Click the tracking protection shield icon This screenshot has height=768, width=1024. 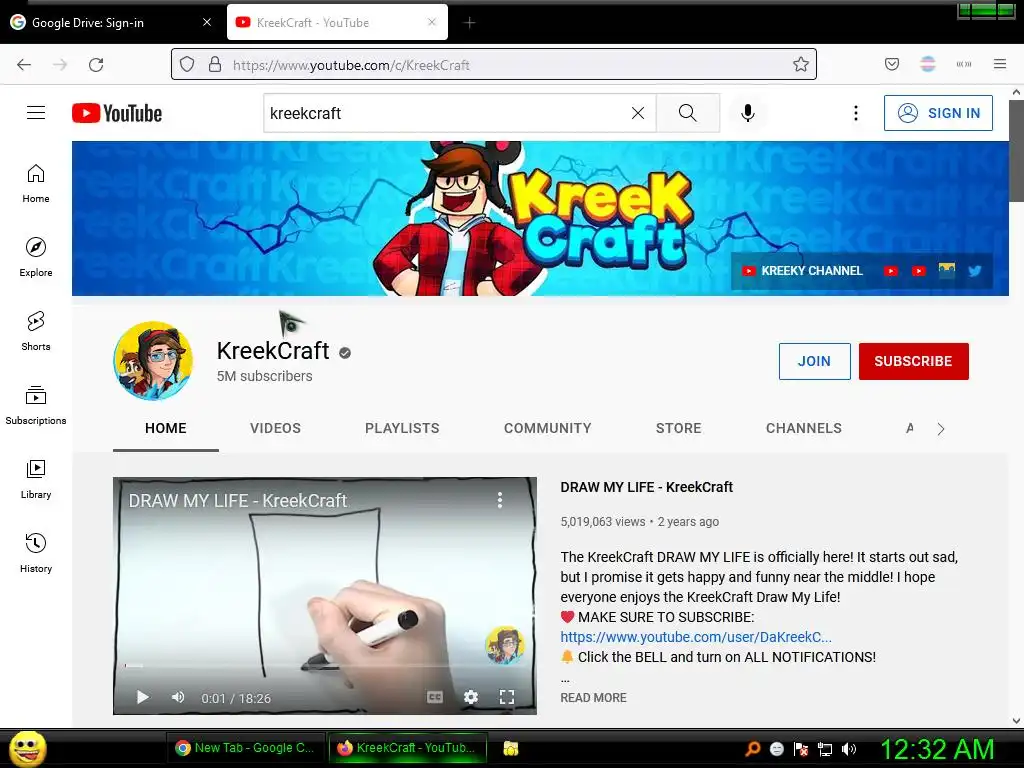187,65
